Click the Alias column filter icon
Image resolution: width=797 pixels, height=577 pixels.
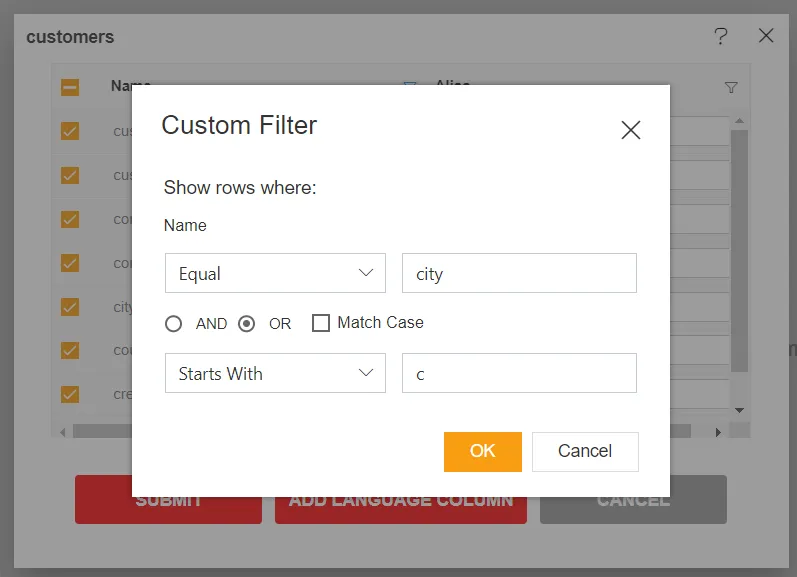click(x=731, y=88)
